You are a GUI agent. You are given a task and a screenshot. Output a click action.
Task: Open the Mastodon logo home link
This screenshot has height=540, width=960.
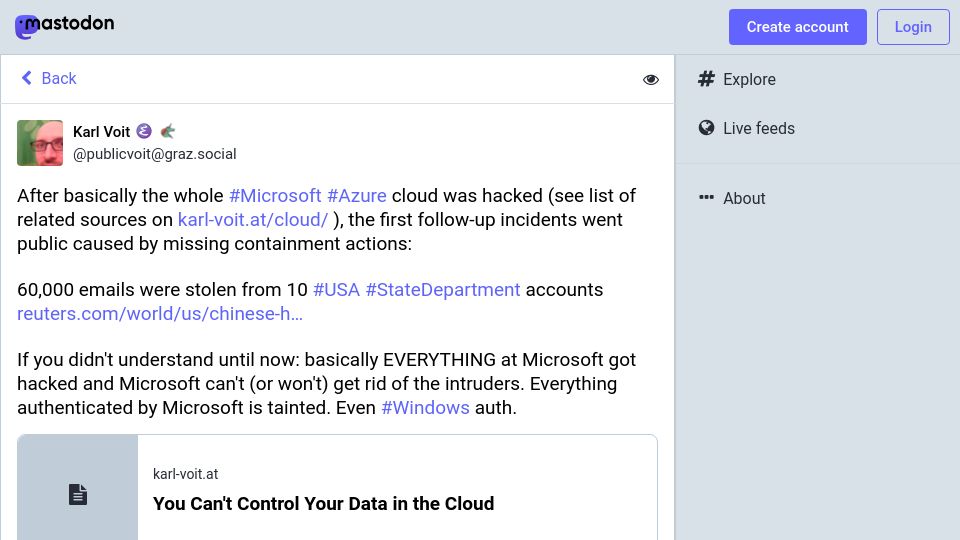[64, 26]
